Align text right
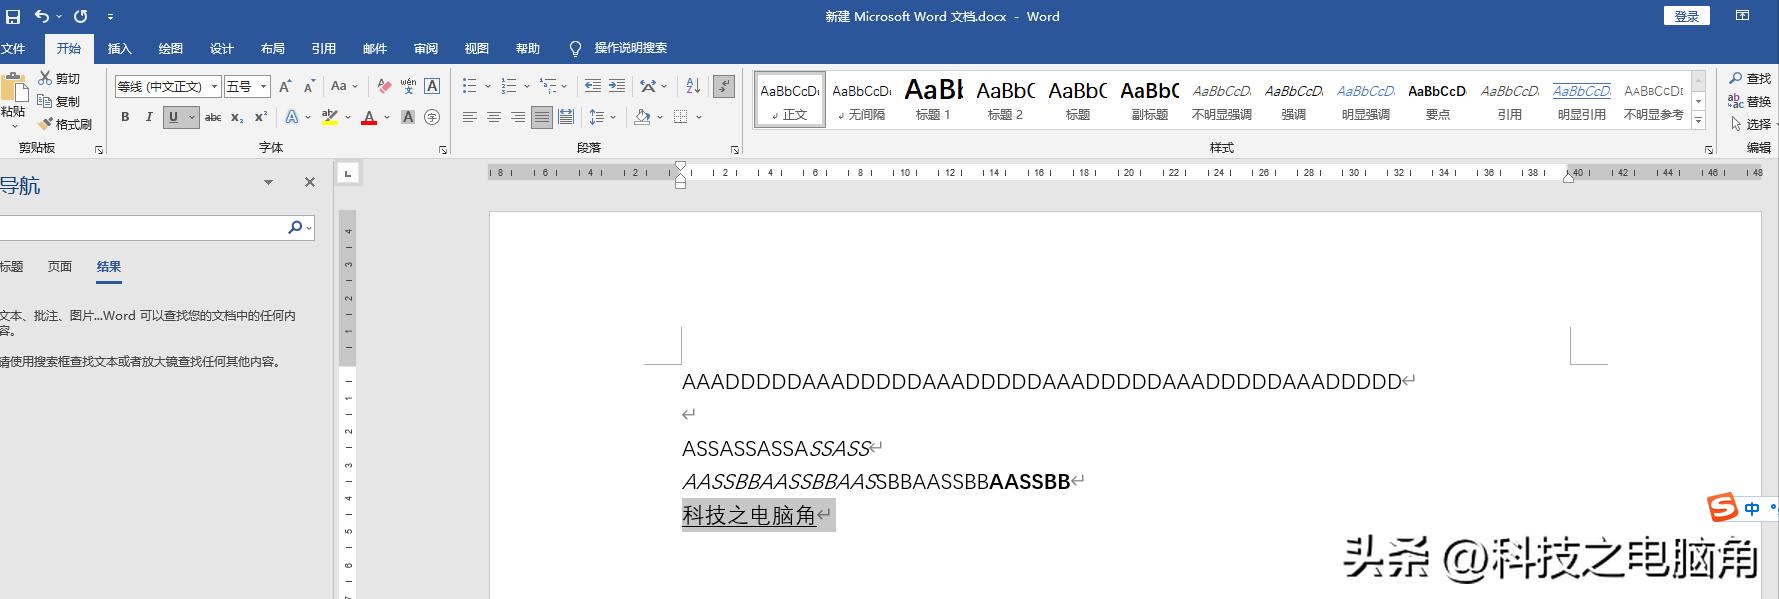Viewport: 1779px width, 599px height. pos(518,117)
